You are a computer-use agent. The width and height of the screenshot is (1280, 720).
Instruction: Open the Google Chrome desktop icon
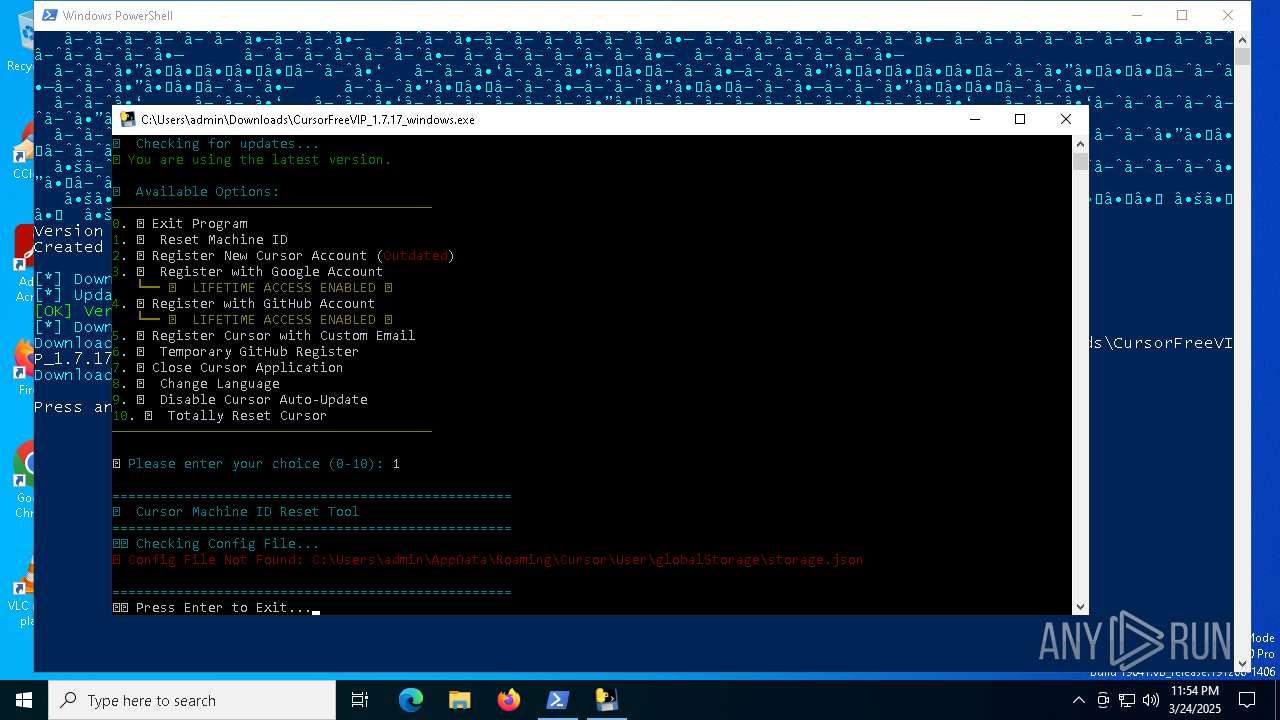pos(23,480)
